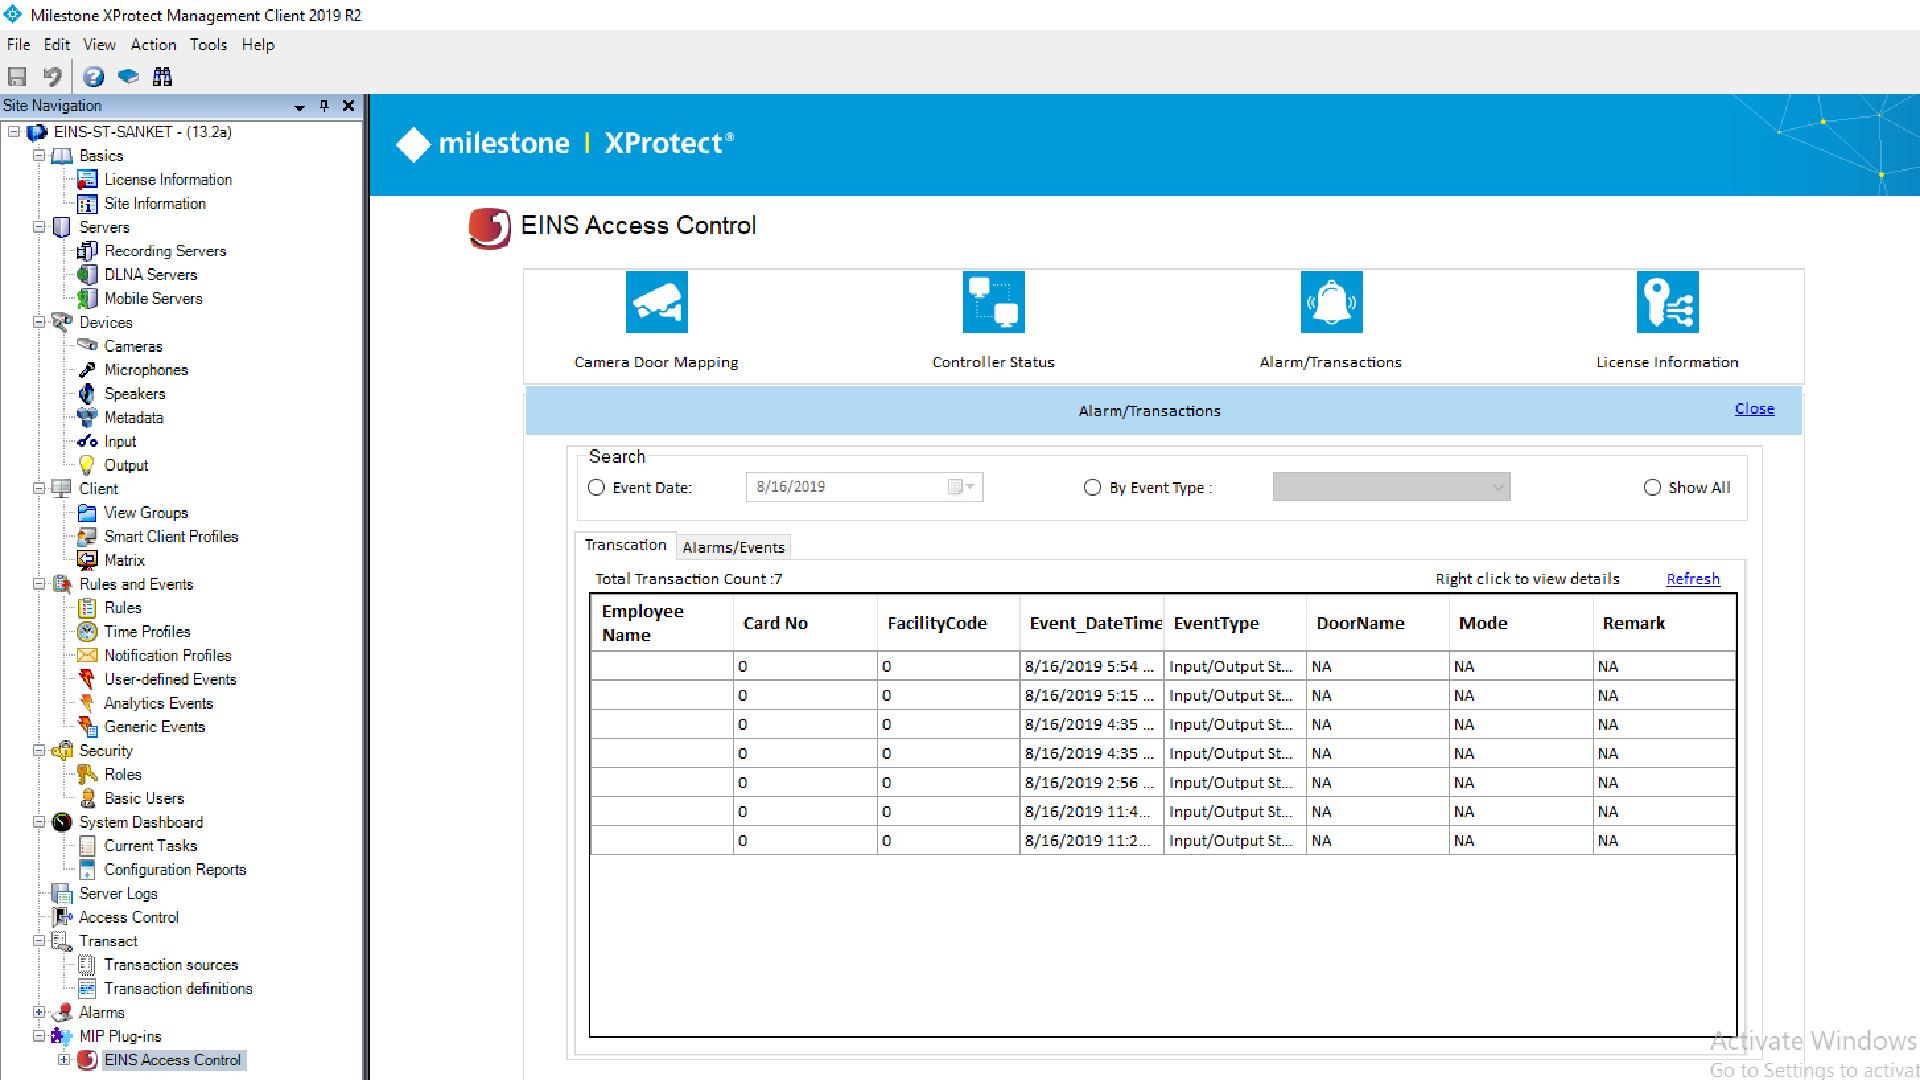Open Mobile Servers node
1920x1080 pixels.
tap(153, 299)
